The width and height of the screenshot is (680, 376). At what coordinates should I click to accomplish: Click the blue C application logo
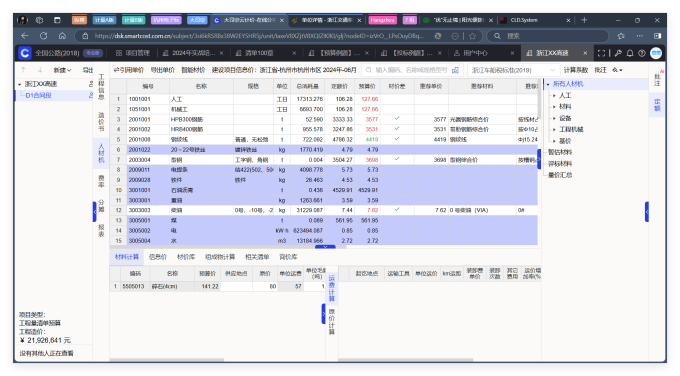pos(25,53)
